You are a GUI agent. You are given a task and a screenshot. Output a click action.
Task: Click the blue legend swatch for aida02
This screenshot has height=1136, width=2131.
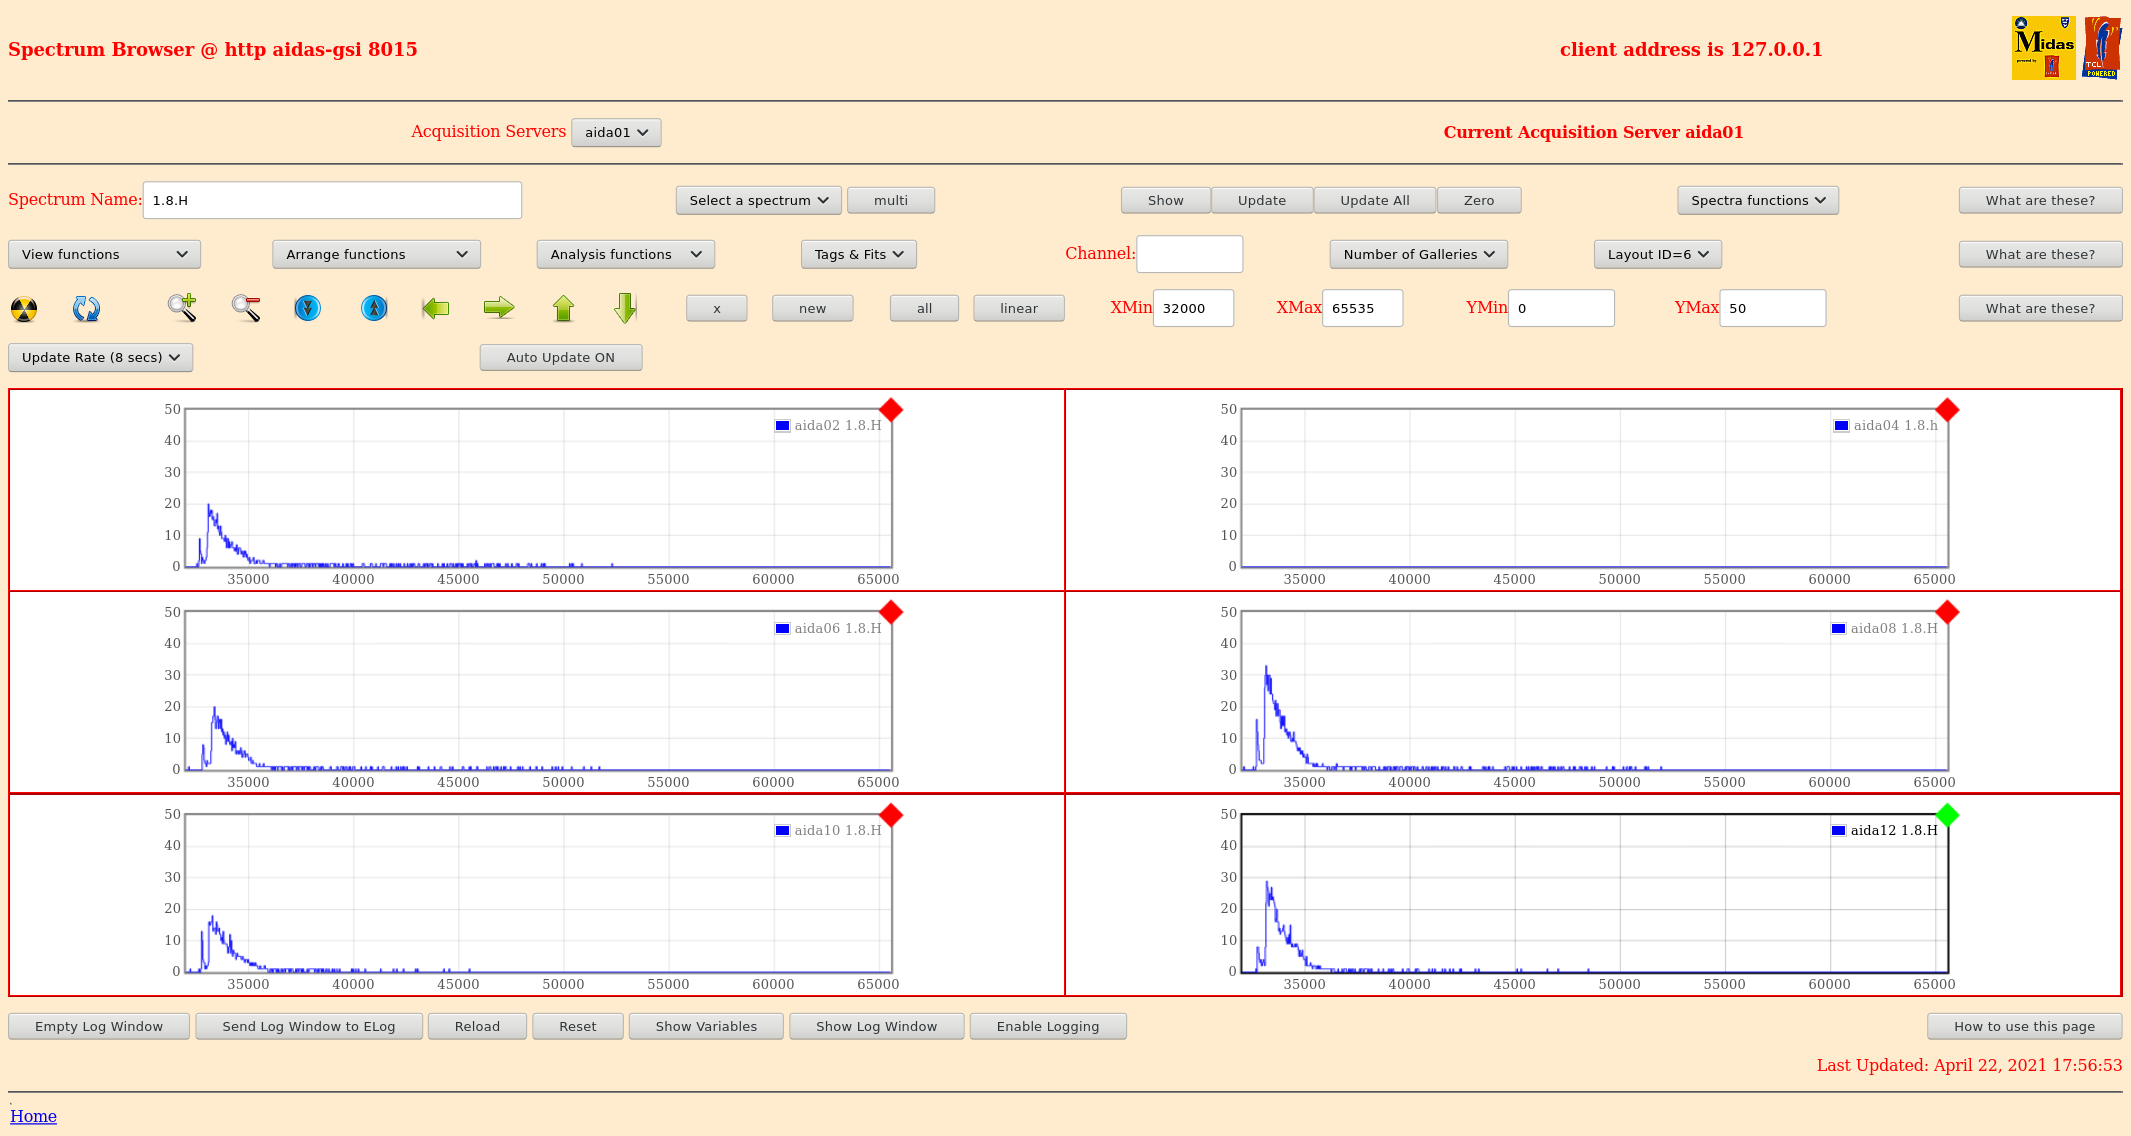point(782,426)
